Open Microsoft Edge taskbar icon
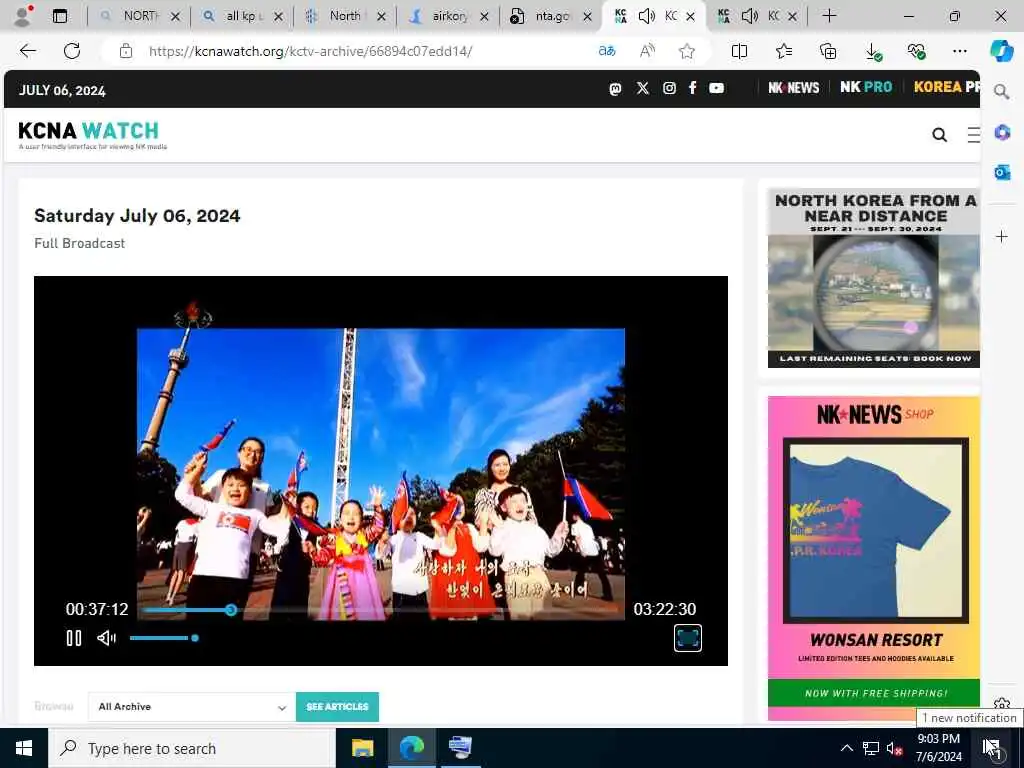Viewport: 1024px width, 768px height. tap(411, 748)
